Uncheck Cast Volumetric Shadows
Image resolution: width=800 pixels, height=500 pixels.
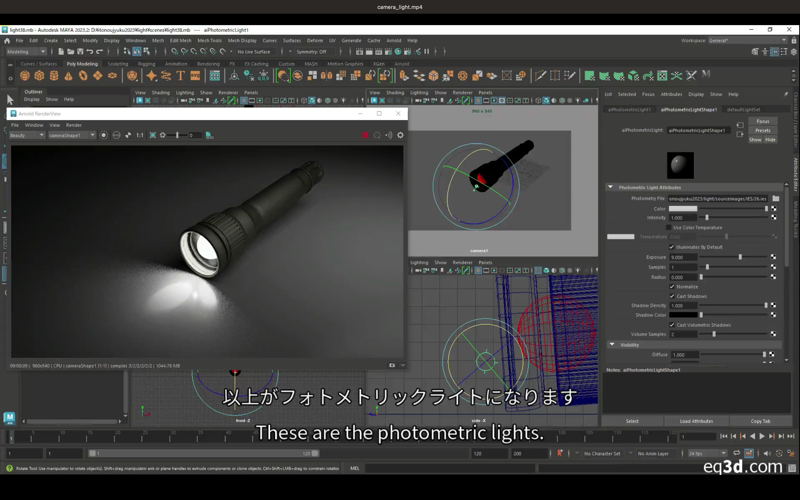[x=672, y=325]
